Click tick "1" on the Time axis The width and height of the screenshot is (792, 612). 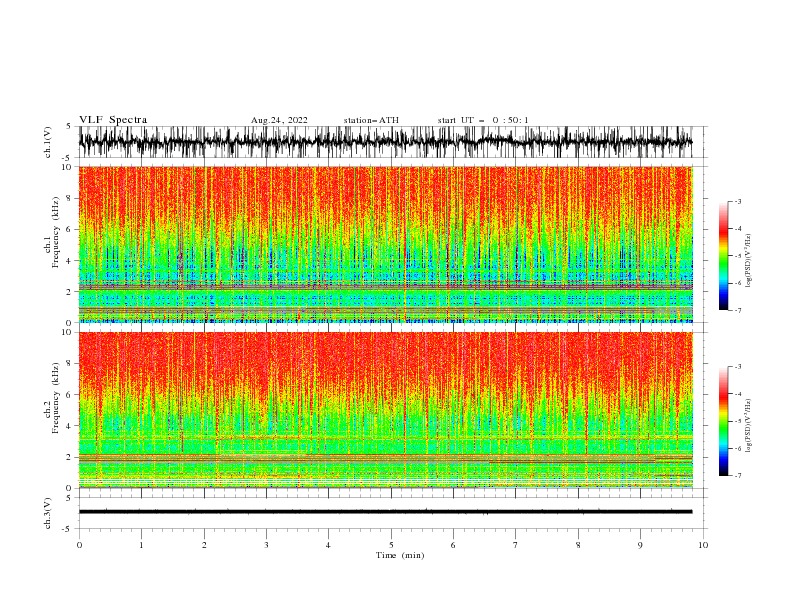[x=142, y=545]
